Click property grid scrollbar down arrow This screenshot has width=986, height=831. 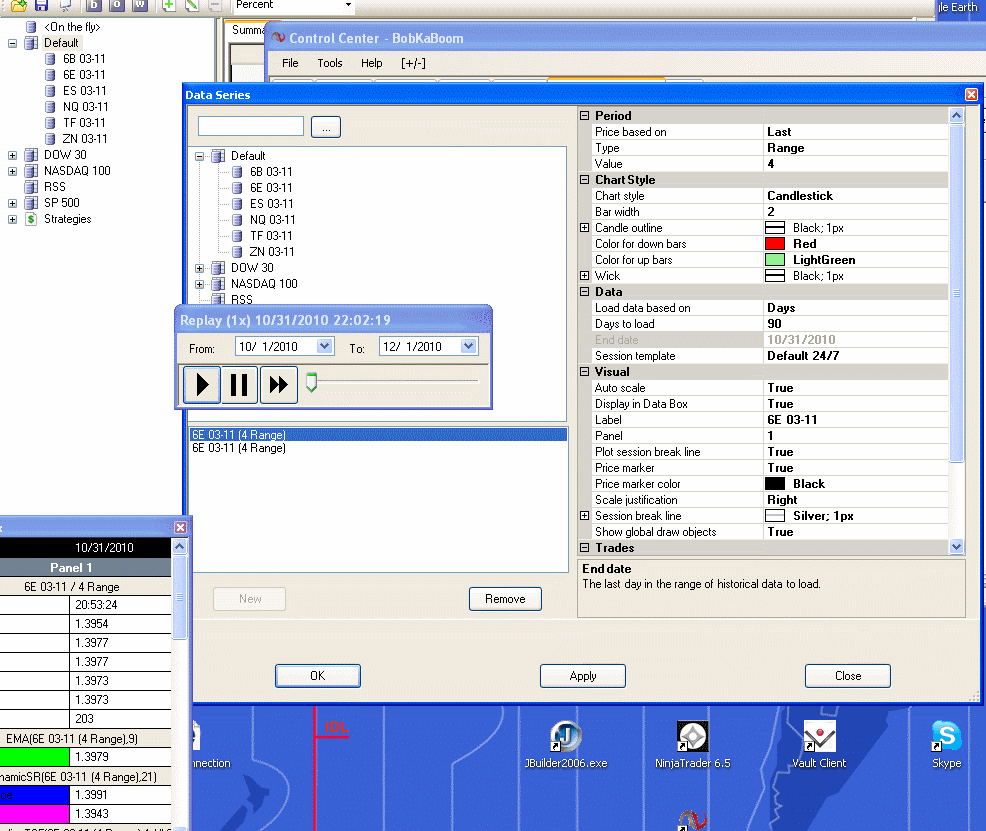click(956, 547)
